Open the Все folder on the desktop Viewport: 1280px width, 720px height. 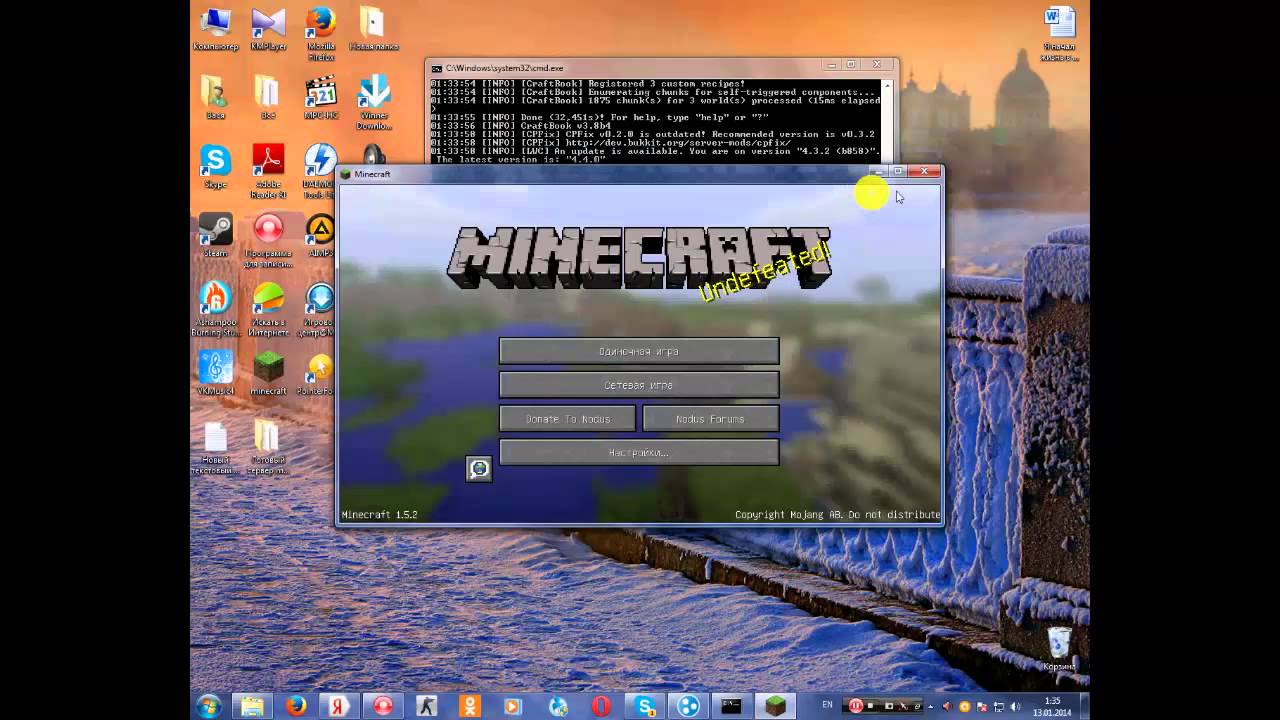coord(268,97)
